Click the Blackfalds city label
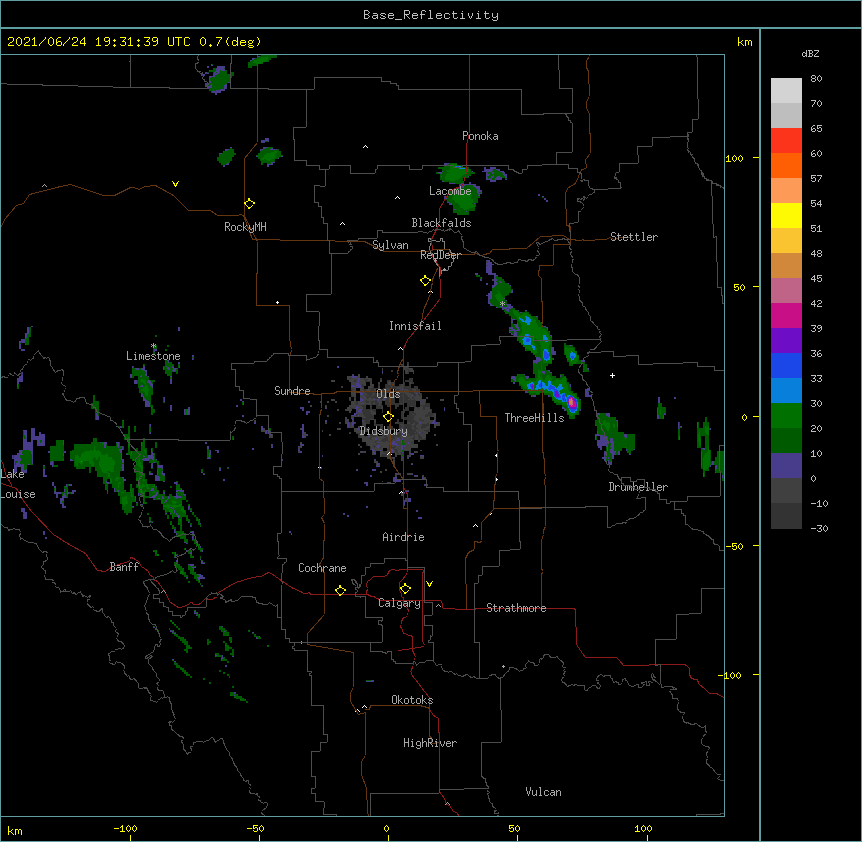The width and height of the screenshot is (862, 842). point(441,223)
